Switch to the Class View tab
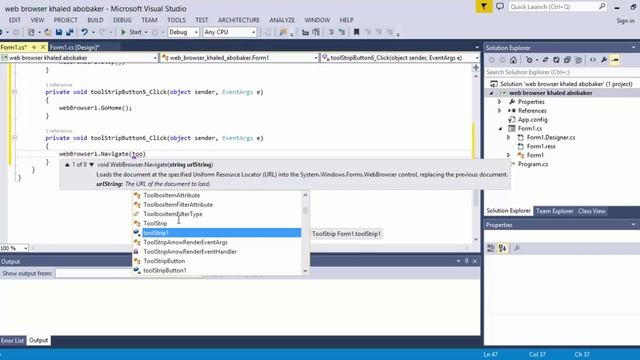Image resolution: width=640 pixels, height=360 pixels. coord(591,211)
